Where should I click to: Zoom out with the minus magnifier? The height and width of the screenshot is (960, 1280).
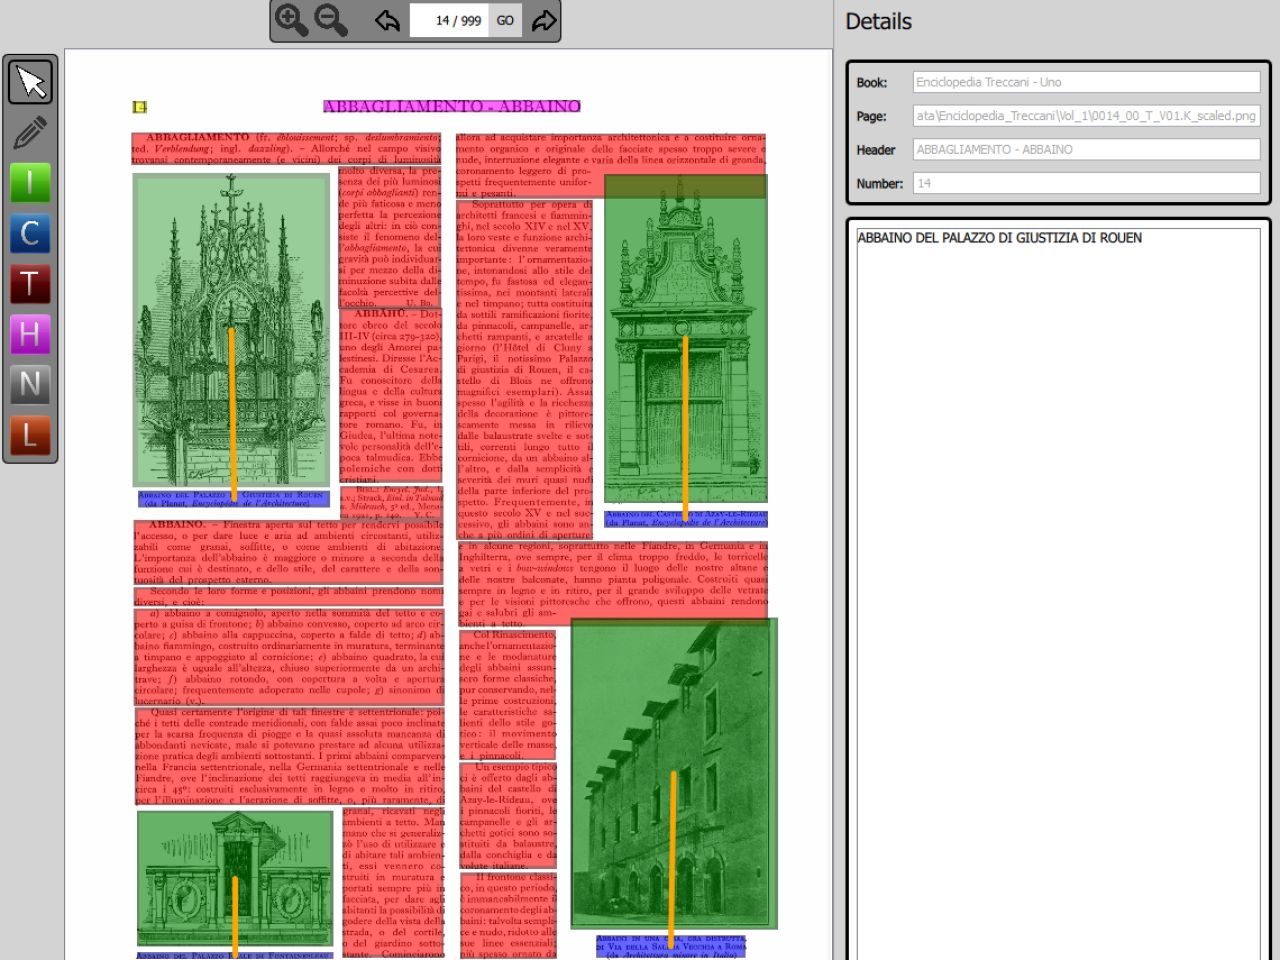331,20
